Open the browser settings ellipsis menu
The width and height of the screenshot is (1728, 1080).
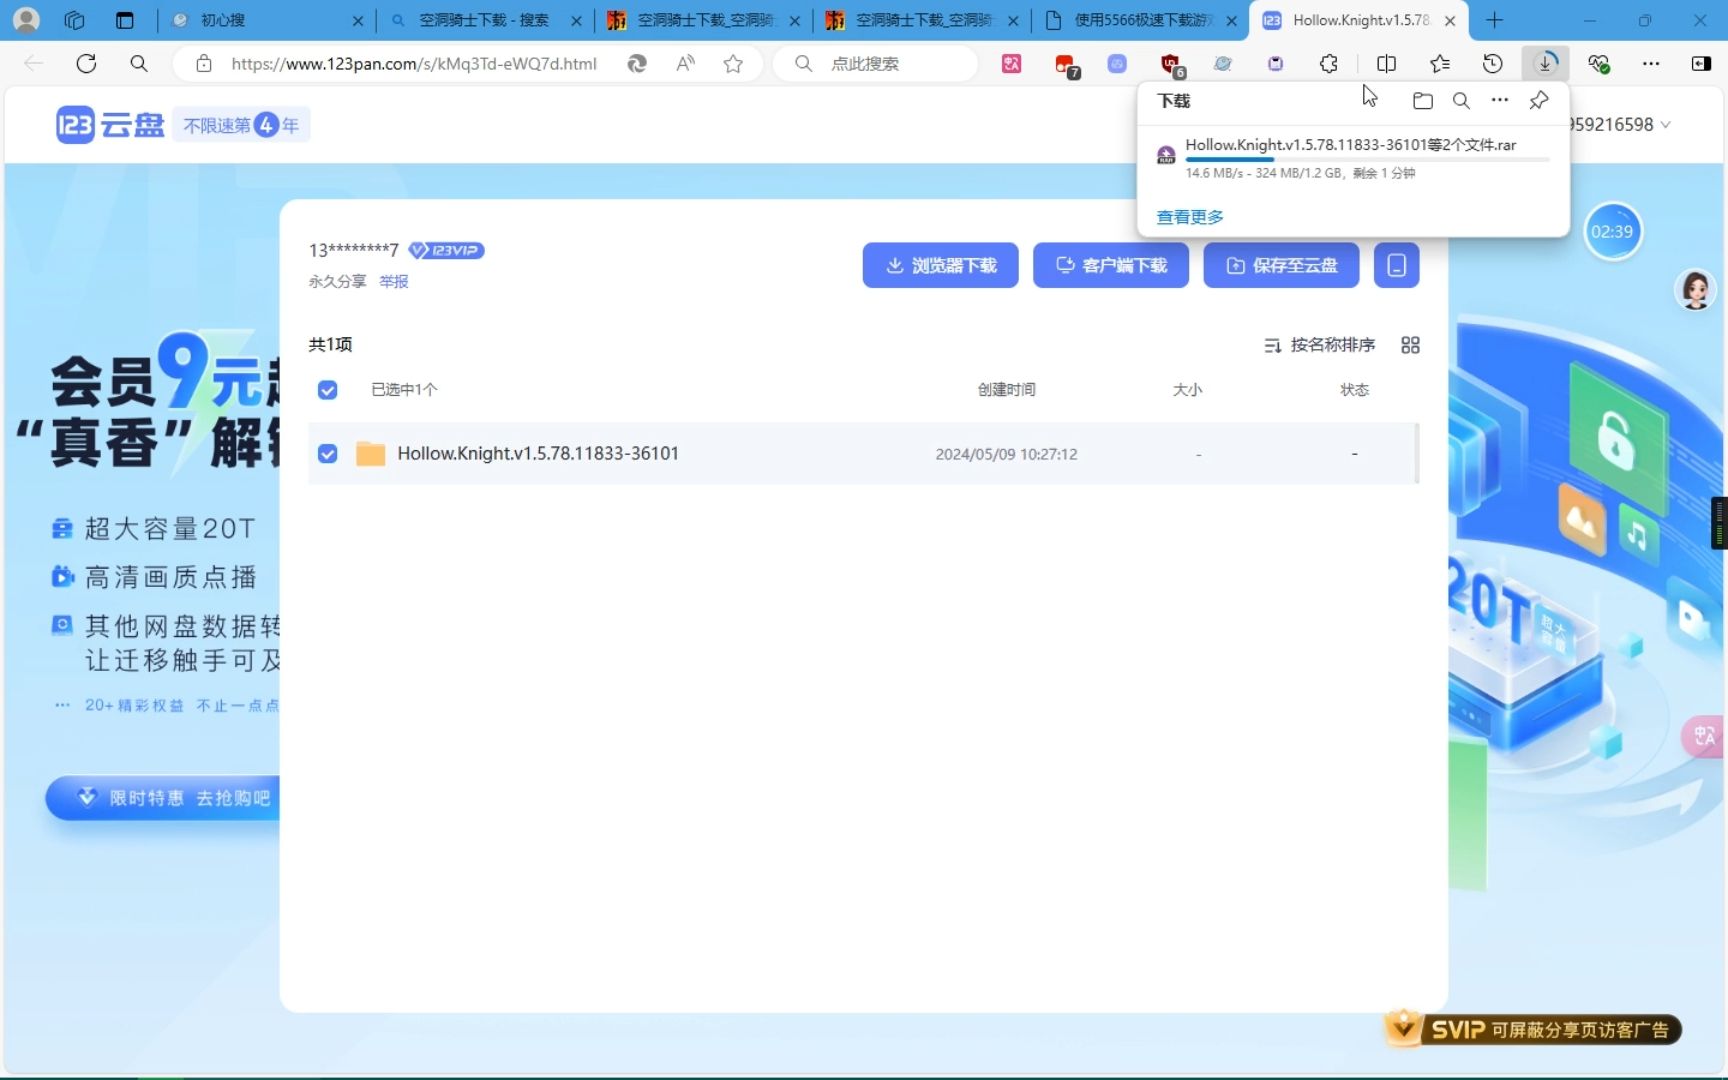coord(1651,63)
